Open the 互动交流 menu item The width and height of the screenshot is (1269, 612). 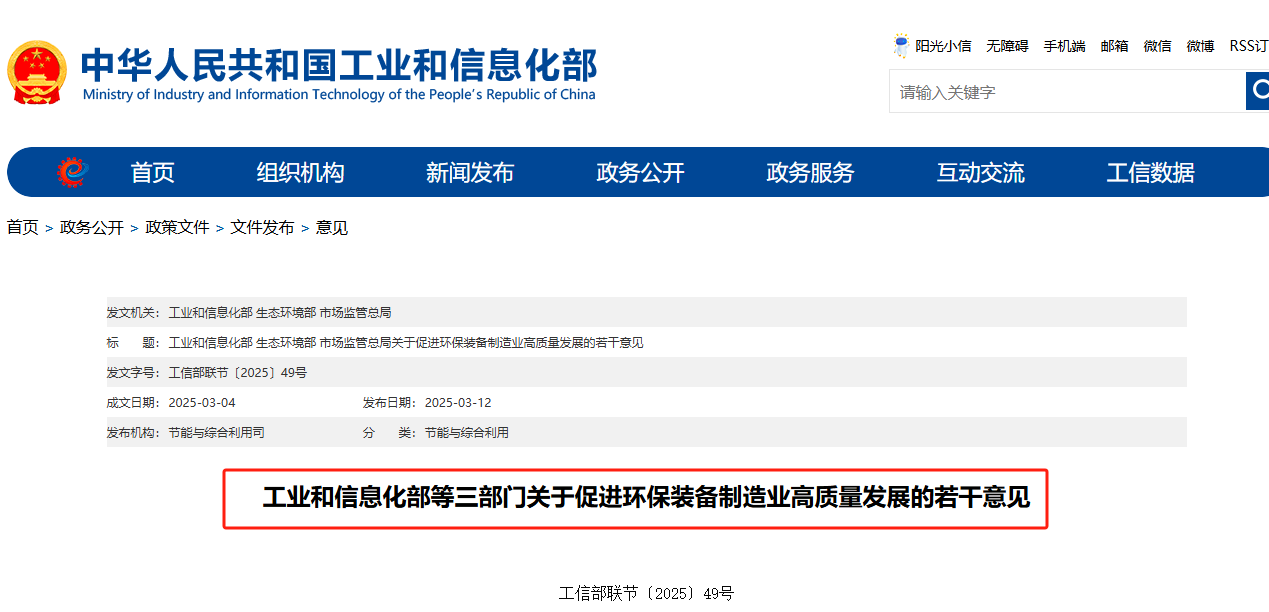pyautogui.click(x=980, y=173)
